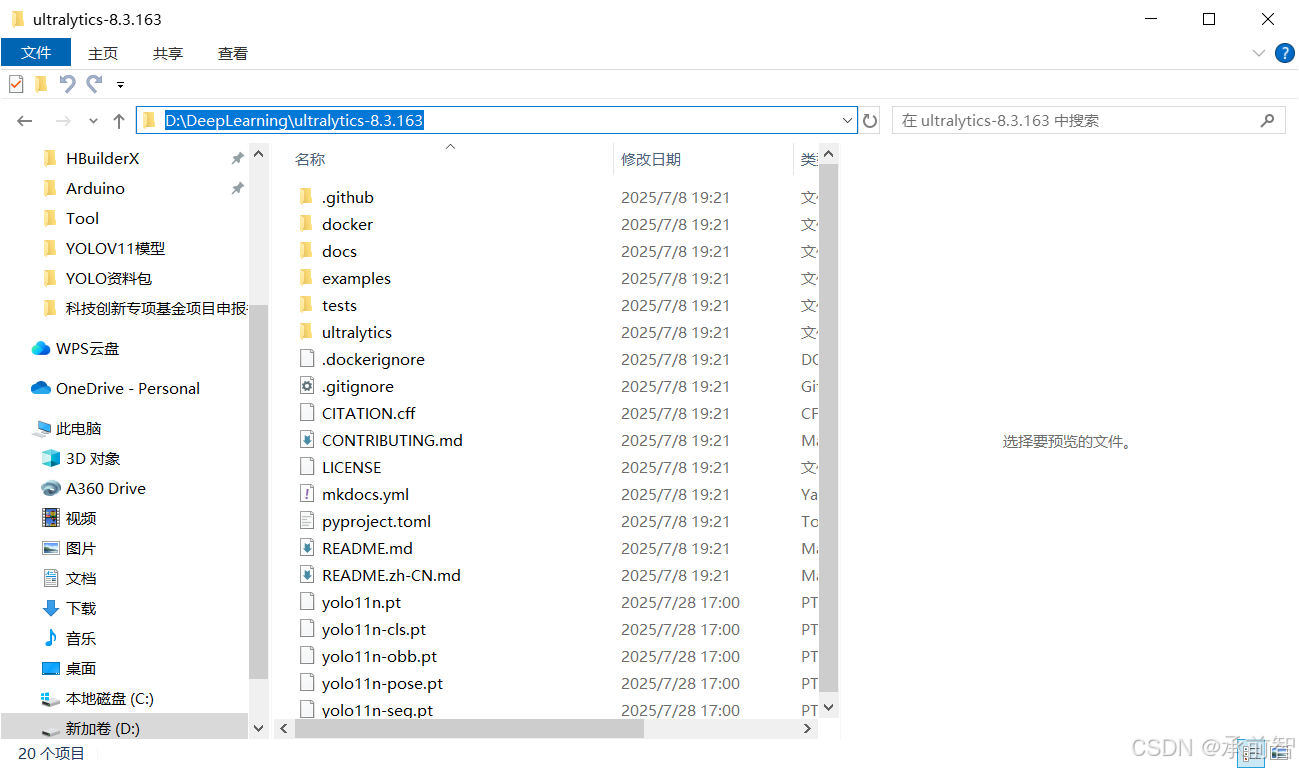The image size is (1299, 769).
Task: Switch to the 查看 ribbon tab
Action: pos(233,53)
